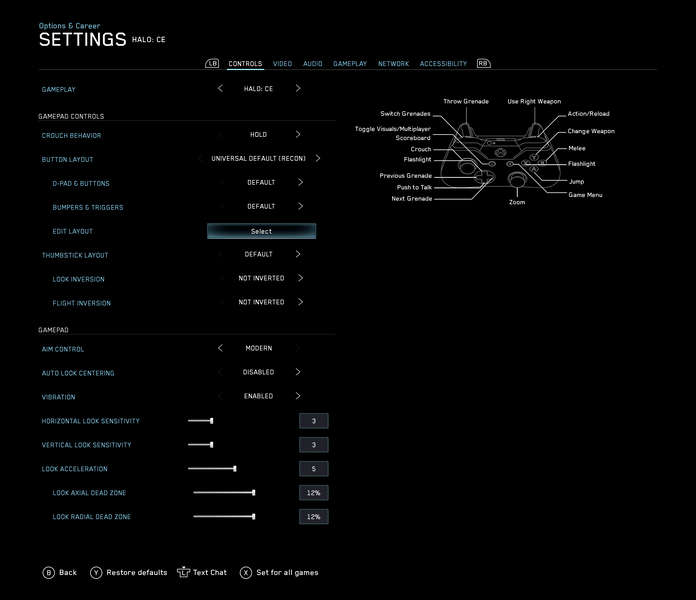Click the Game Menu diagram label

585,195
